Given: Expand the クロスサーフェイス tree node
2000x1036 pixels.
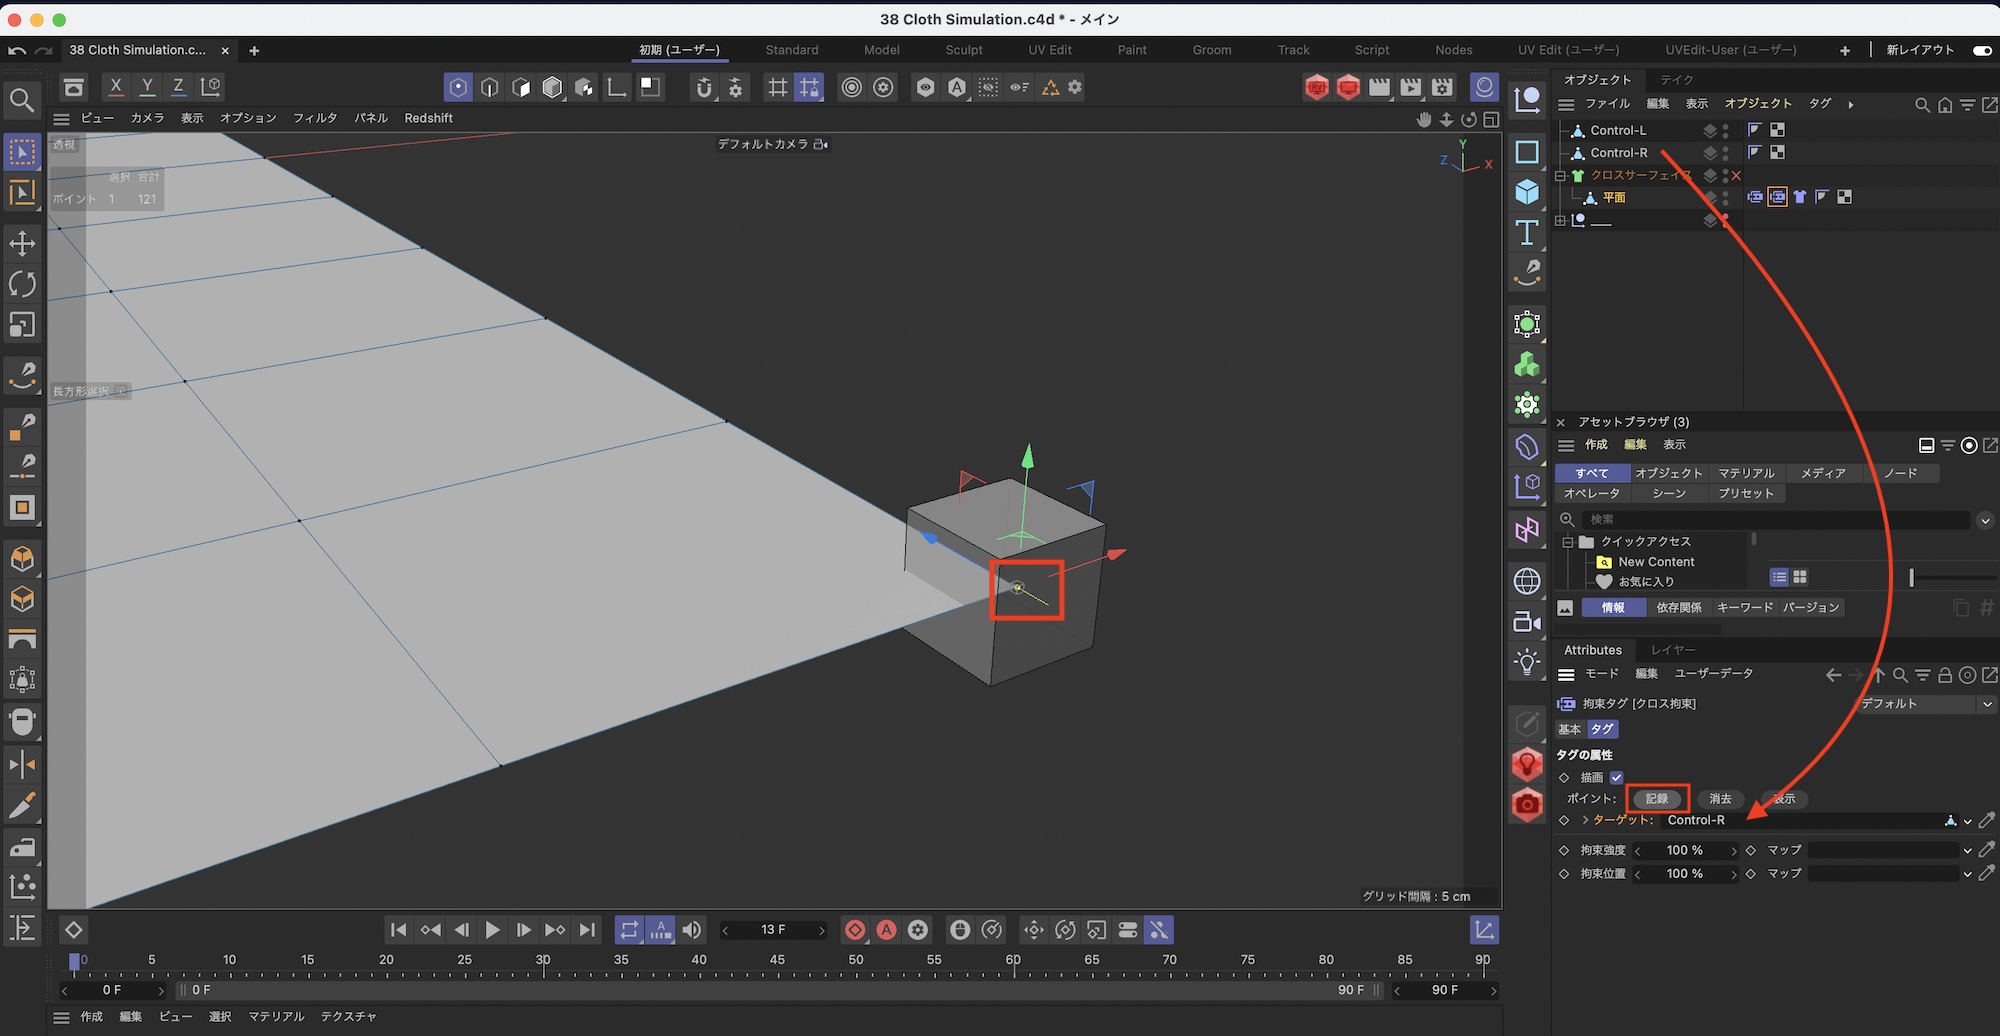Looking at the screenshot, I should click(x=1560, y=176).
